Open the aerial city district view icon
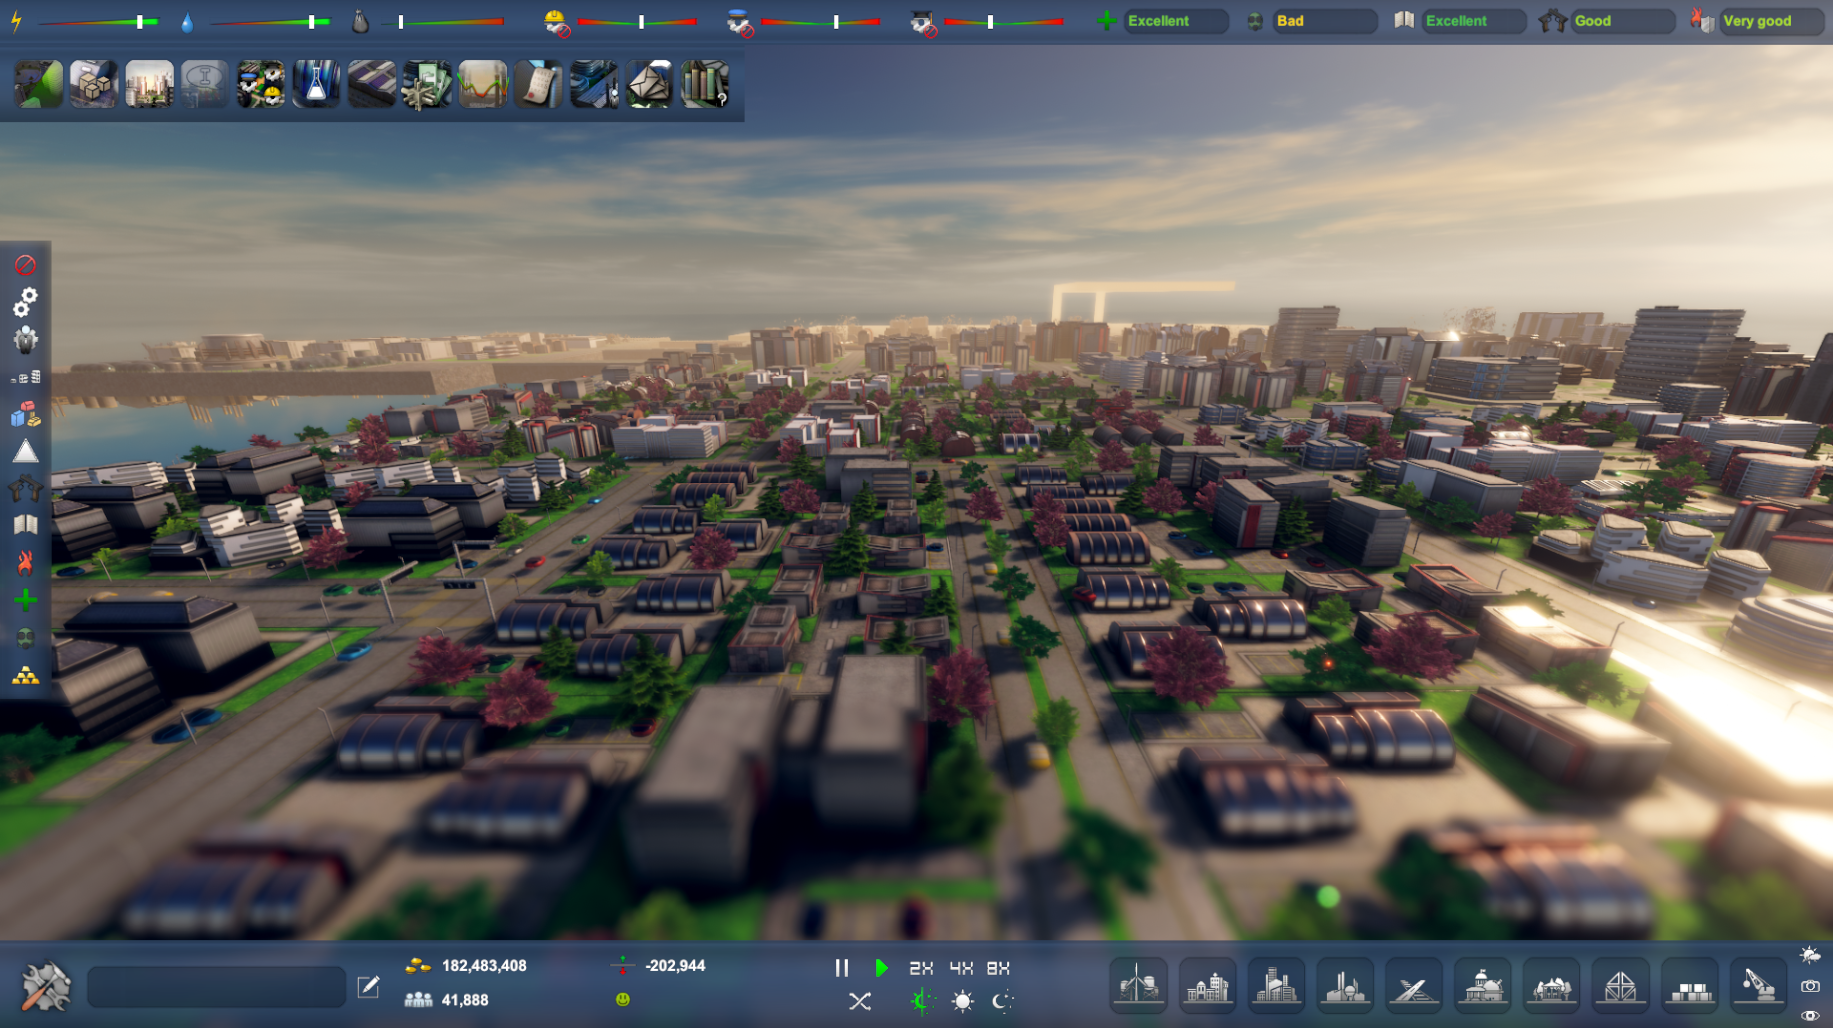The width and height of the screenshot is (1833, 1028). (594, 84)
